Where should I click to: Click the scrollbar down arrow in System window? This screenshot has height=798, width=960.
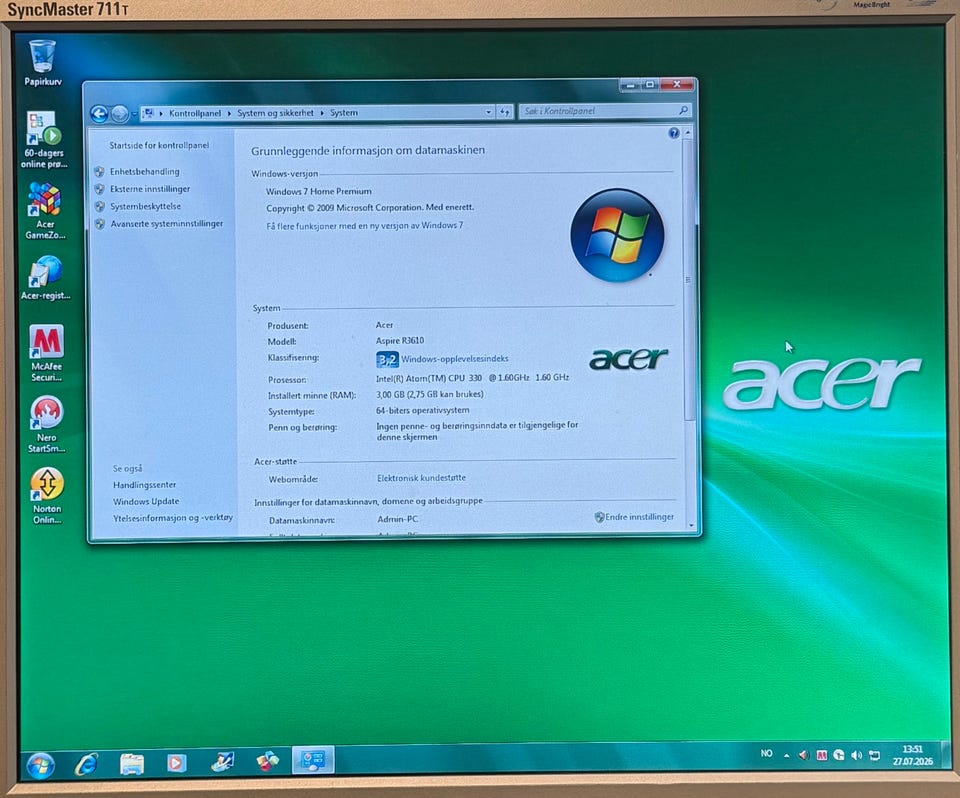pos(691,525)
